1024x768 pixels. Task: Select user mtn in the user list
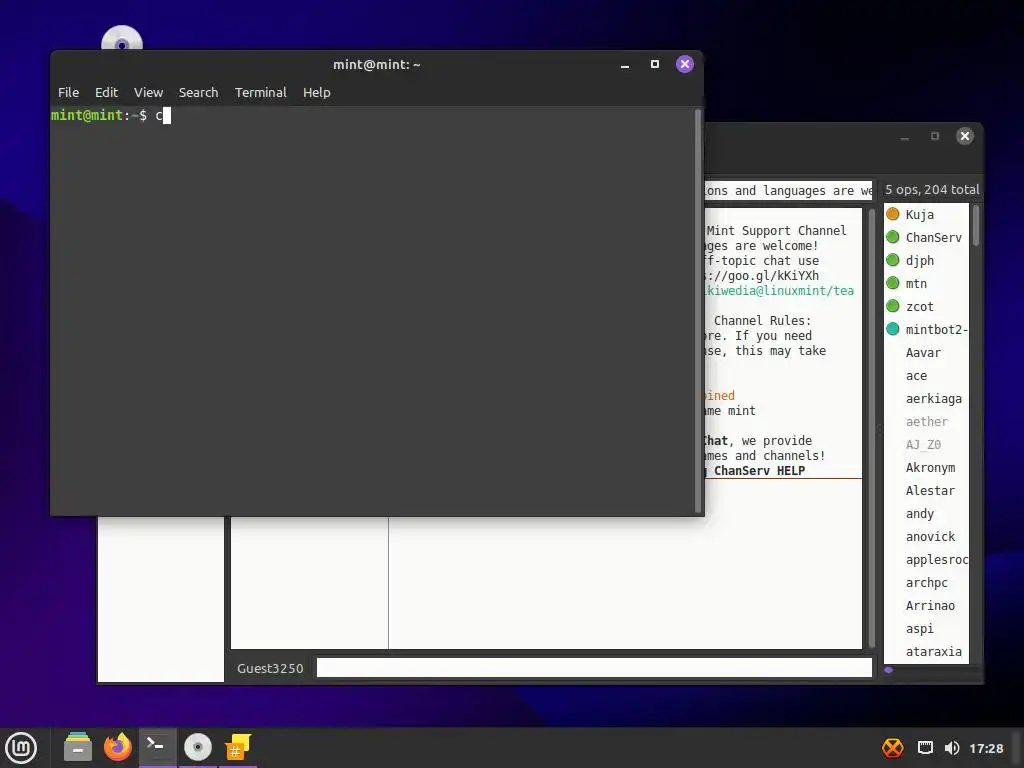pos(926,283)
